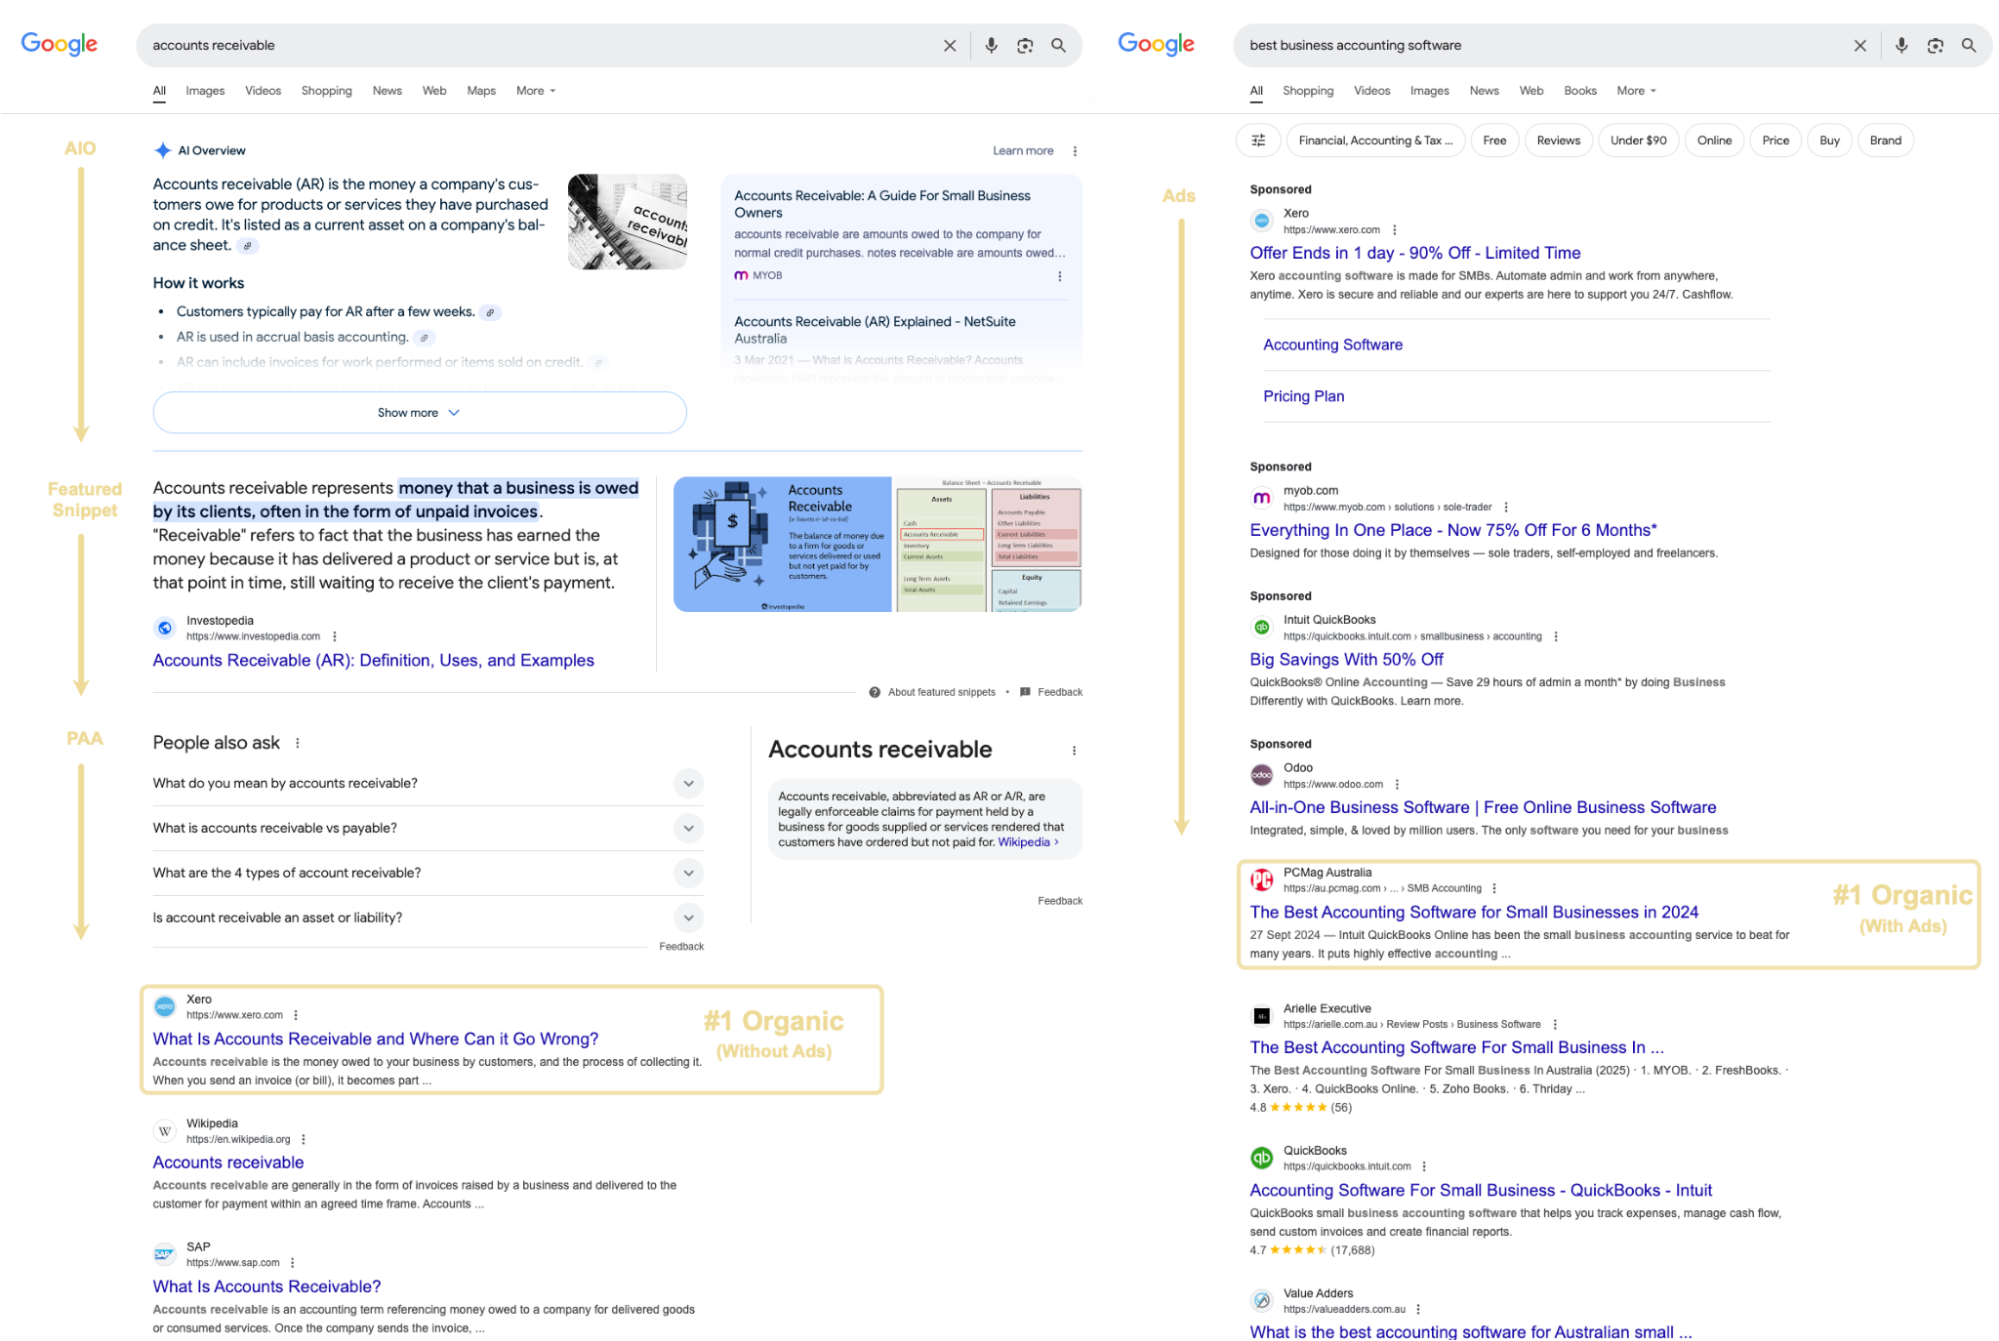
Task: Click the microphone icon for voice search
Action: (x=991, y=45)
